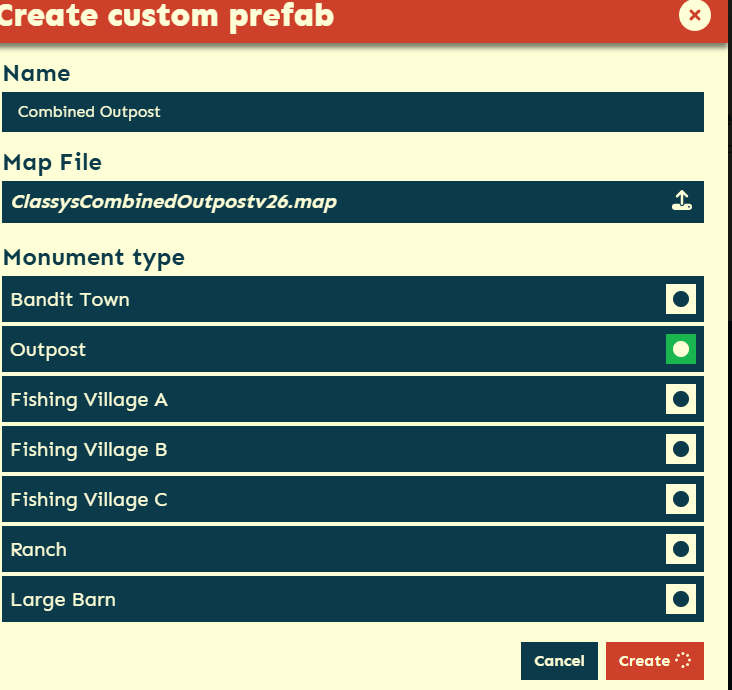The width and height of the screenshot is (732, 690).
Task: Choose the Large Barn radio button
Action: (681, 599)
